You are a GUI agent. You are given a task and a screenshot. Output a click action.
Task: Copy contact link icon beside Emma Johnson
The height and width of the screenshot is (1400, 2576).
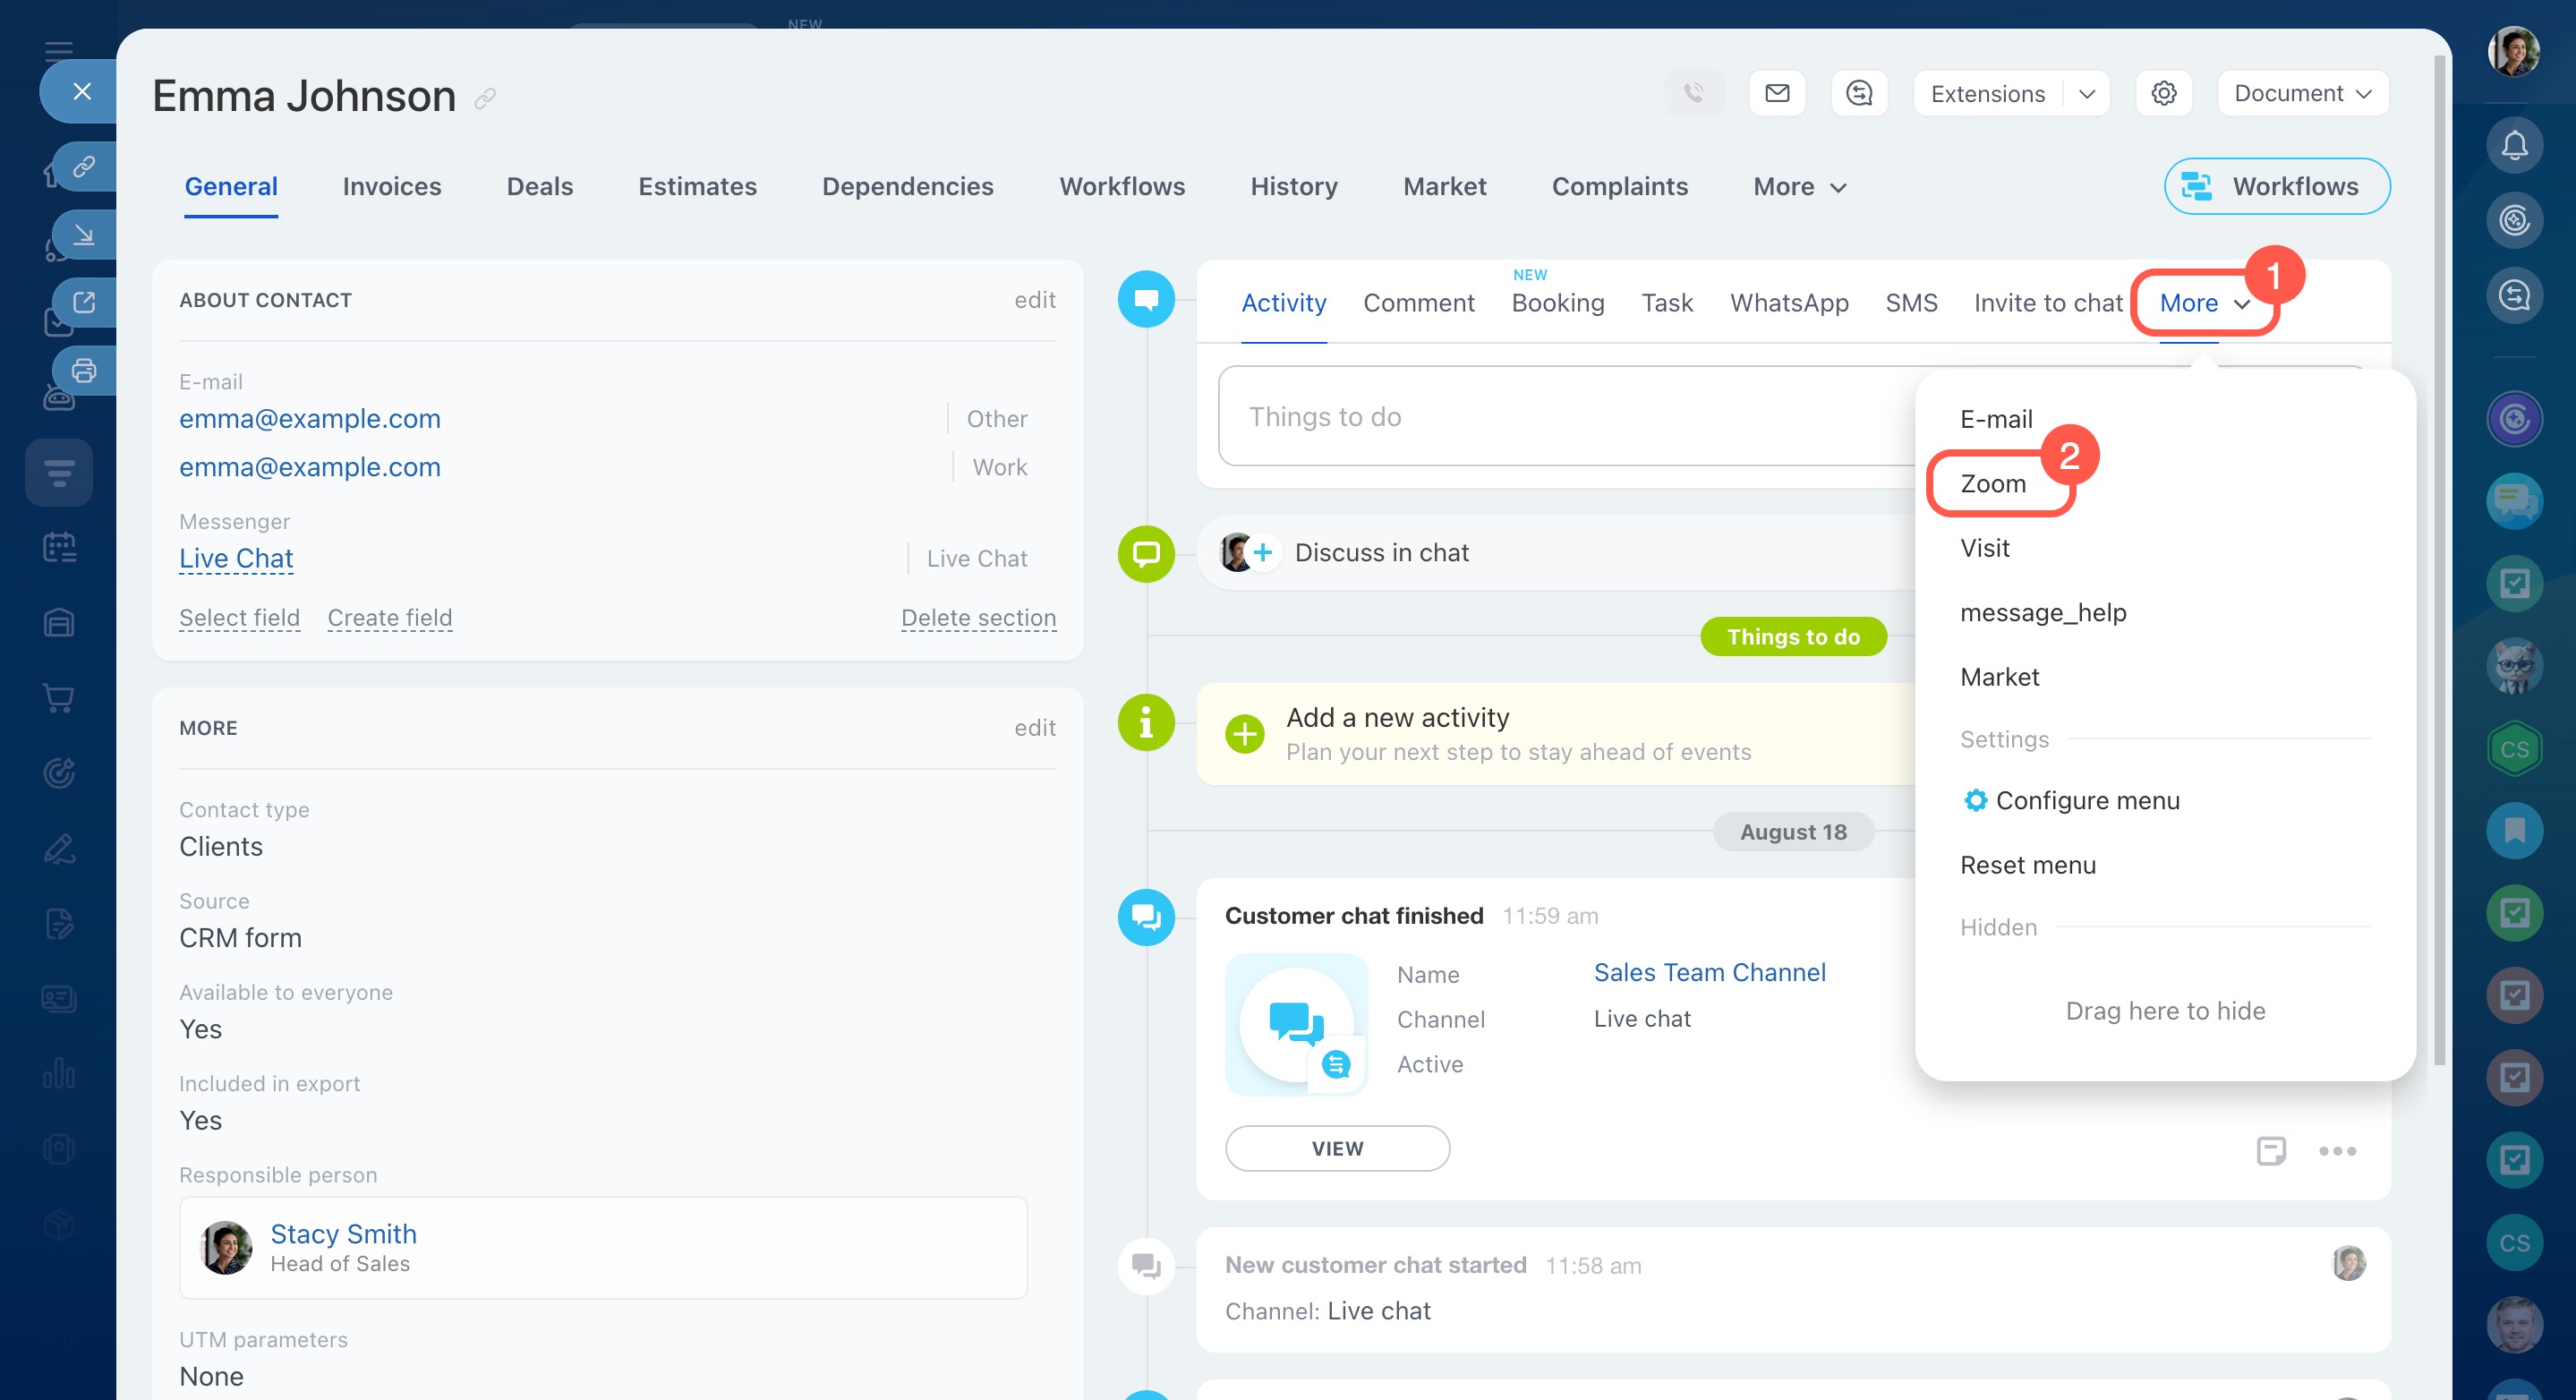pos(485,98)
